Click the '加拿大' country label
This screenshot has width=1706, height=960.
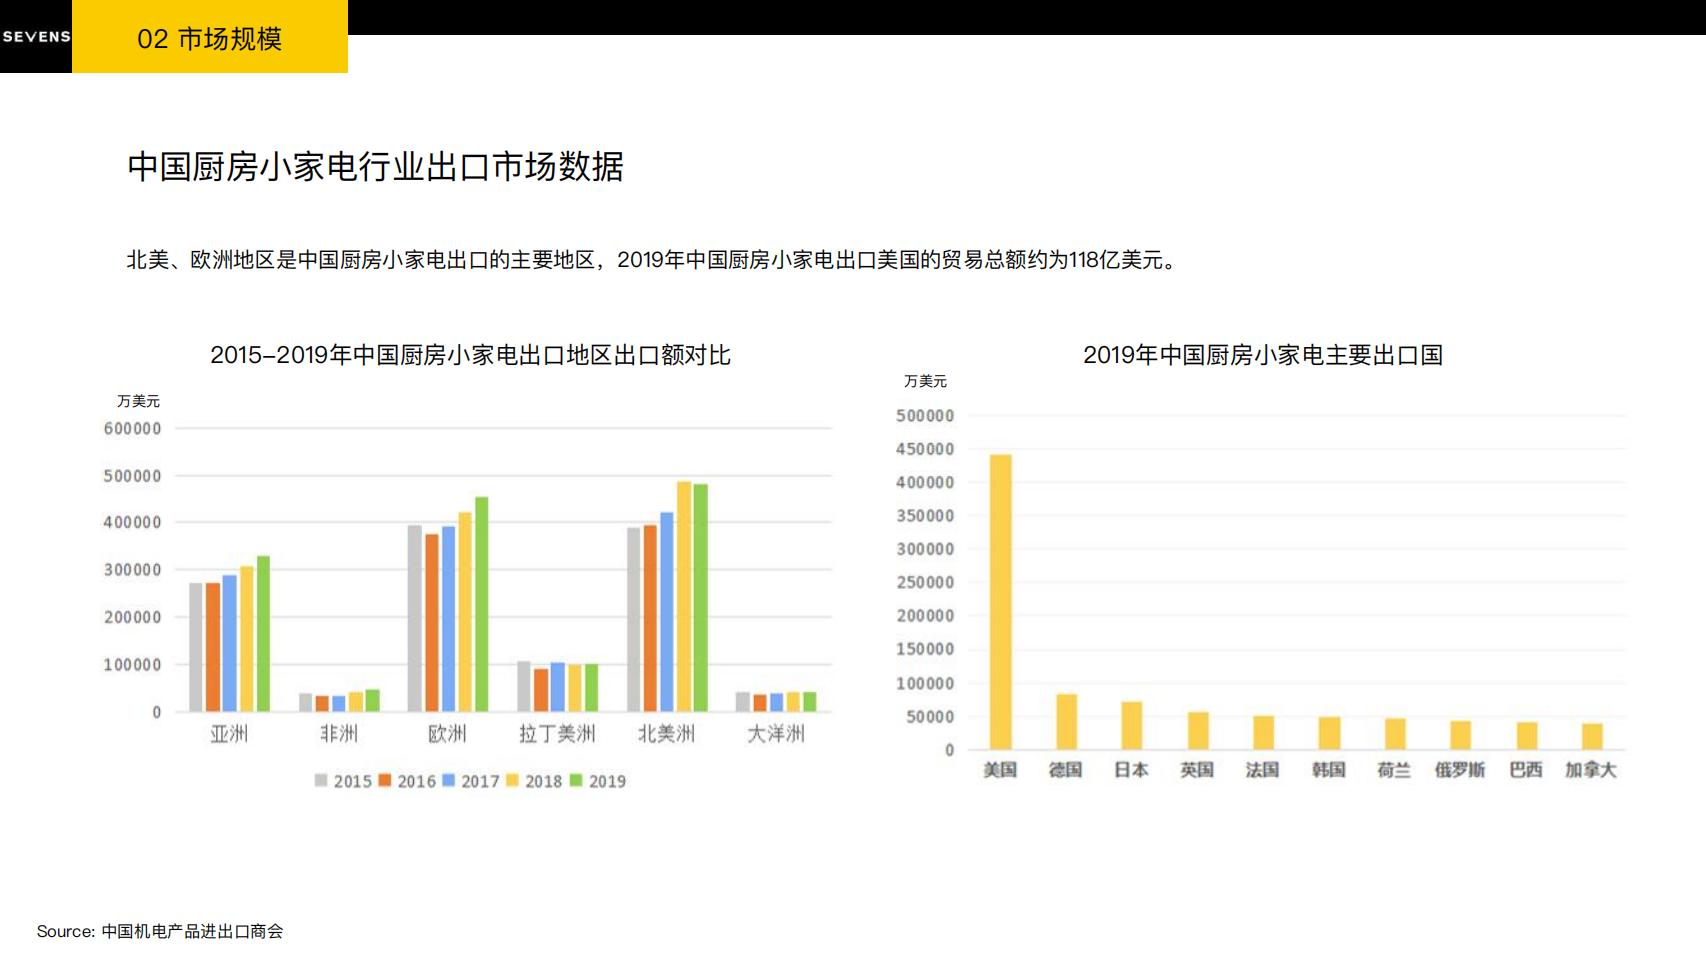1591,770
